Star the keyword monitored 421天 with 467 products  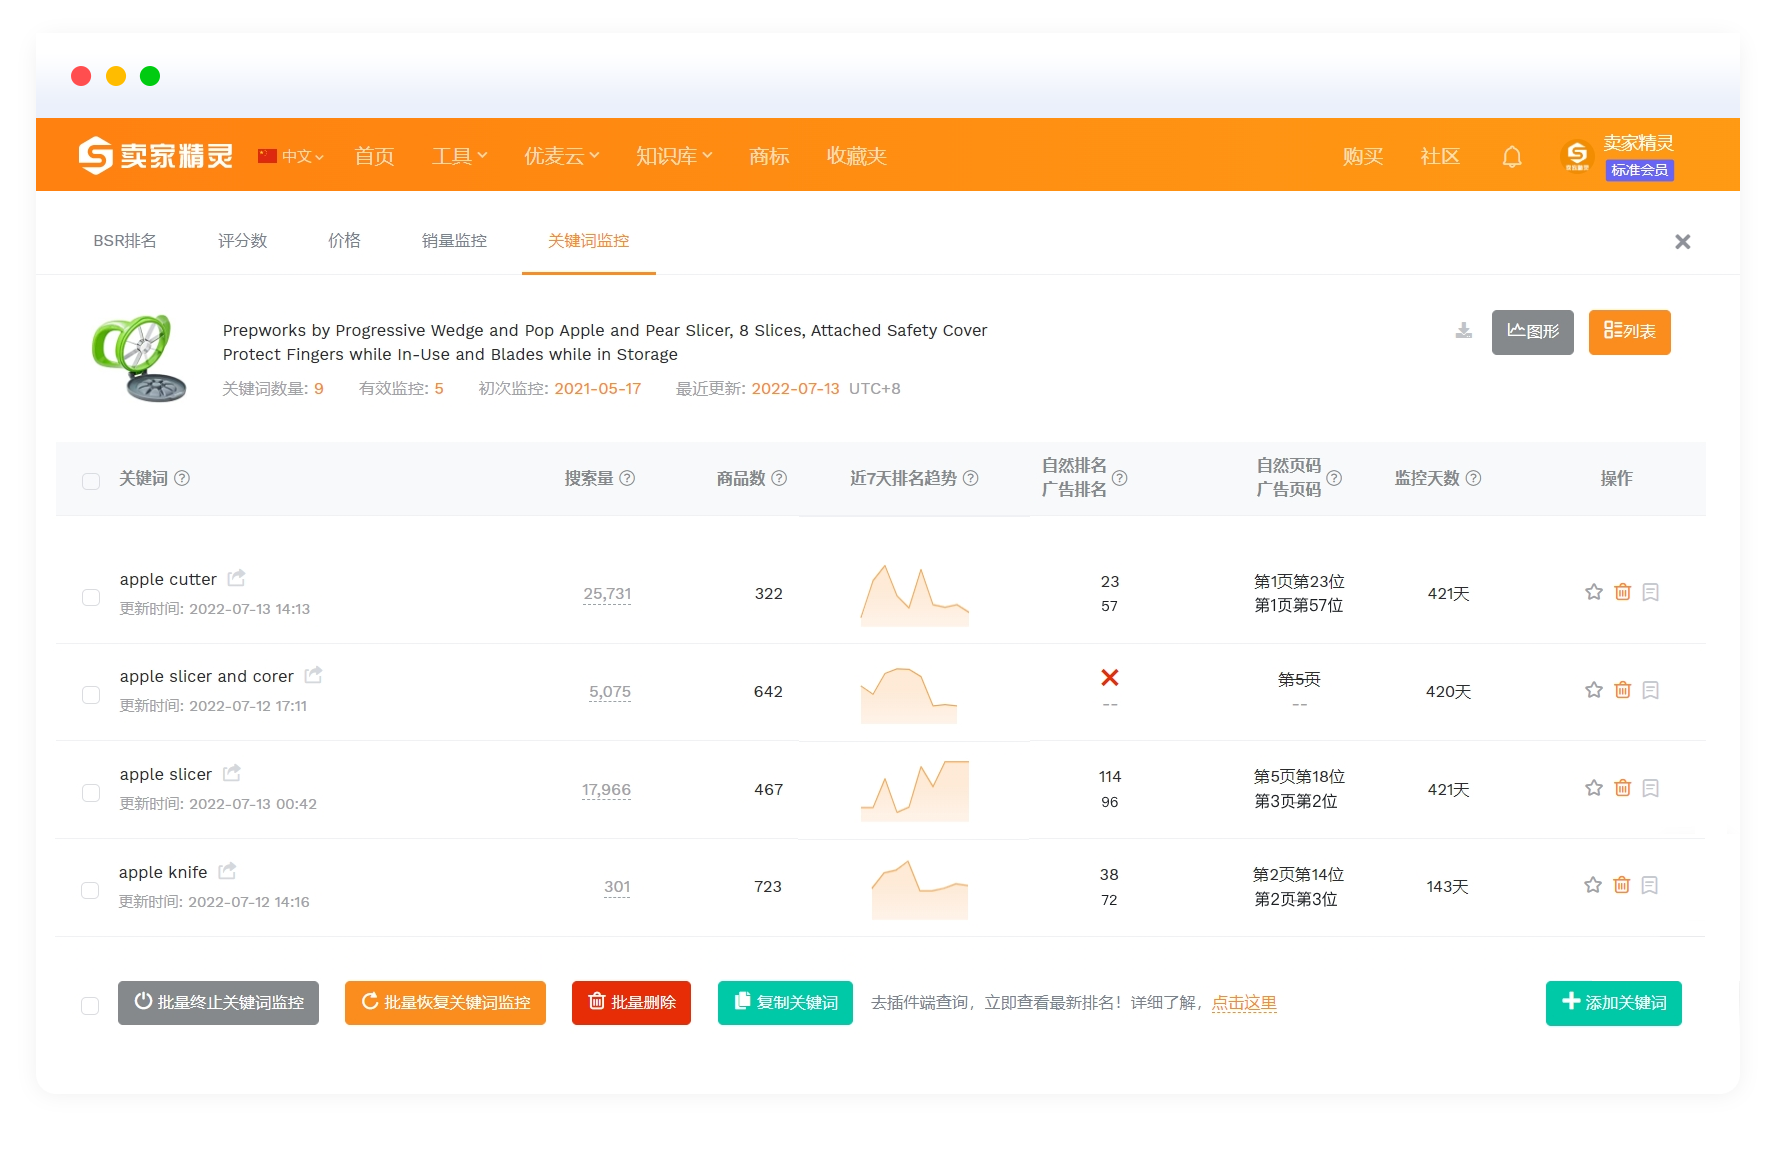1594,788
